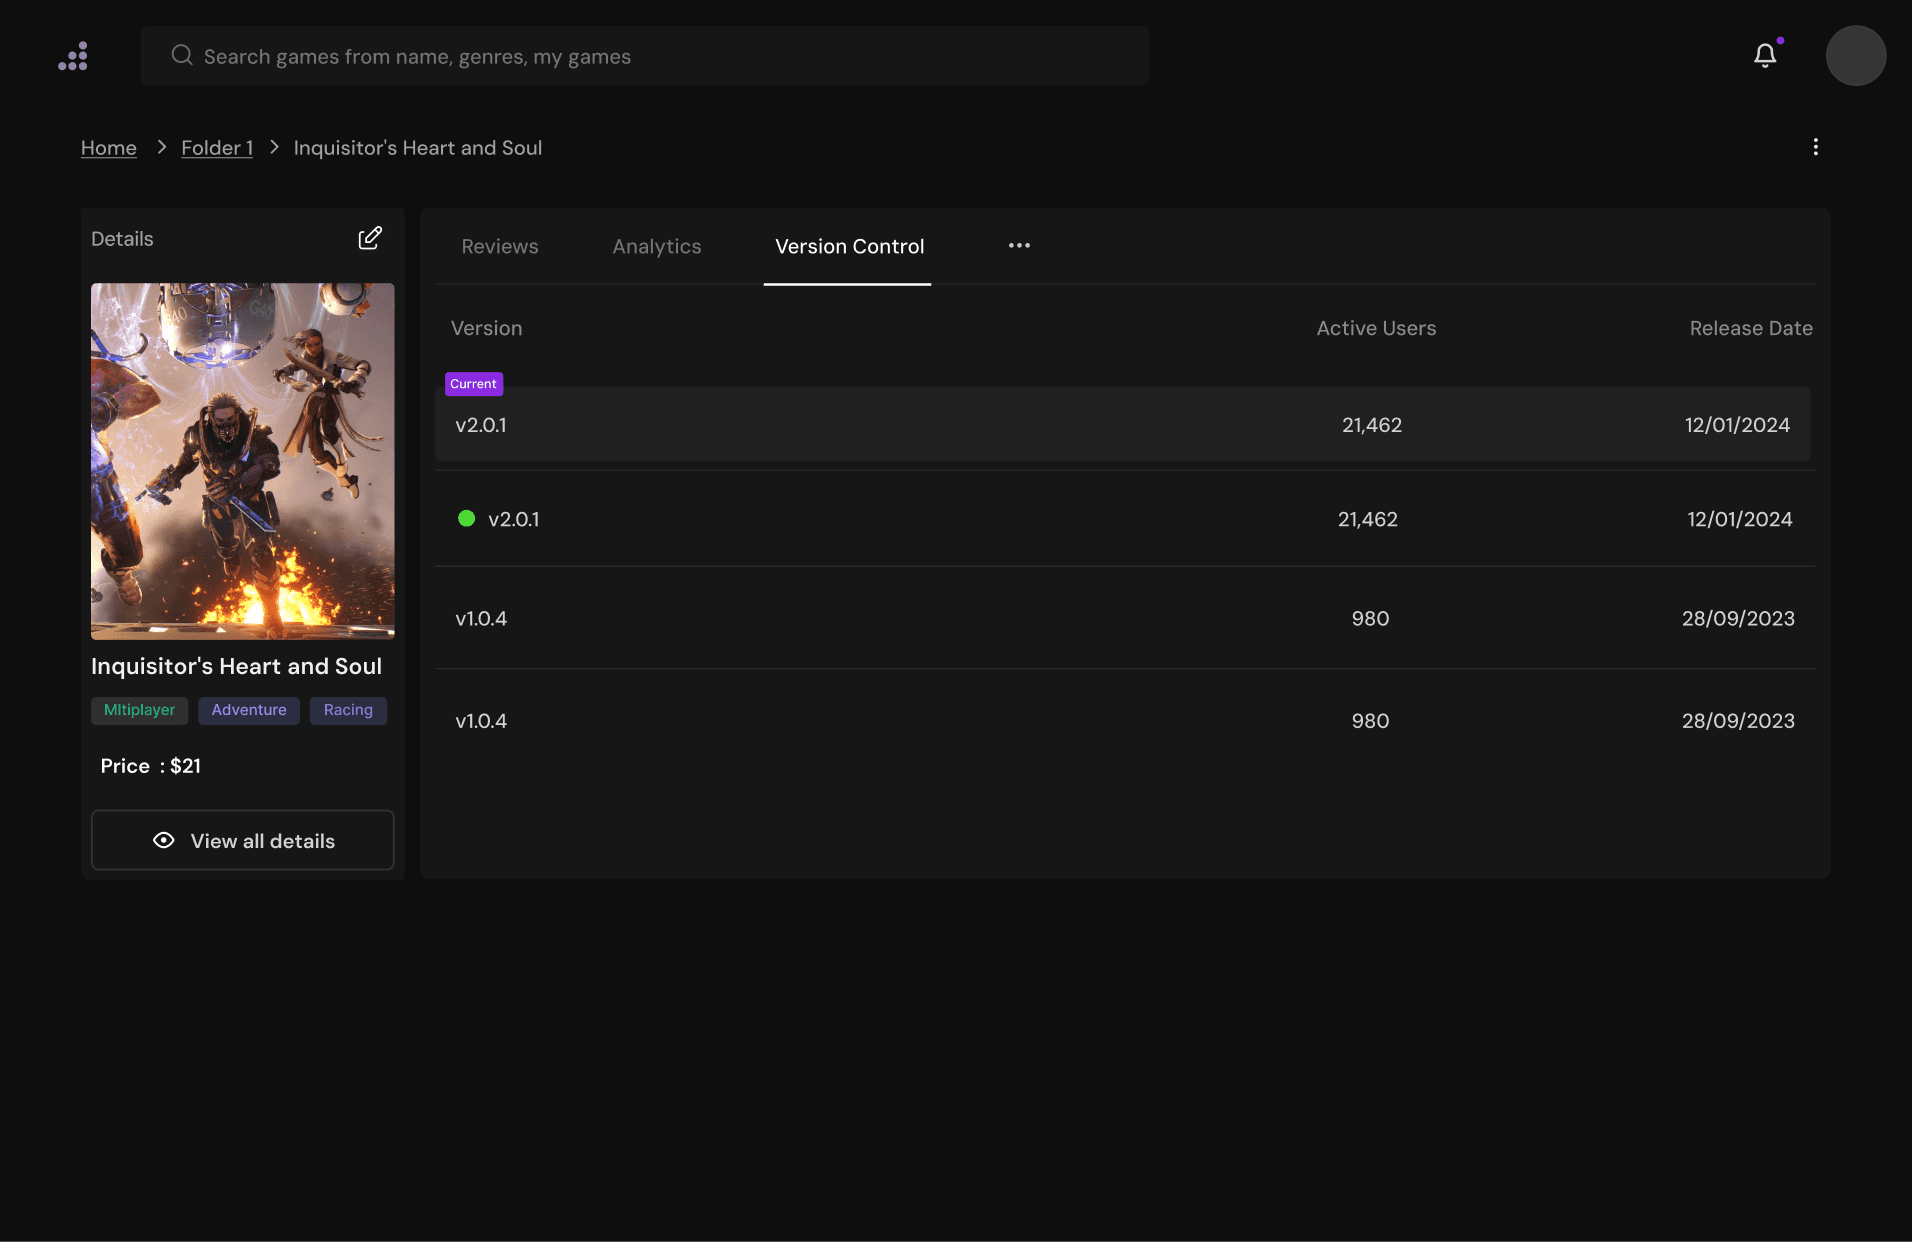Open notifications bell icon
Viewport: 1912px width, 1242px height.
point(1766,55)
